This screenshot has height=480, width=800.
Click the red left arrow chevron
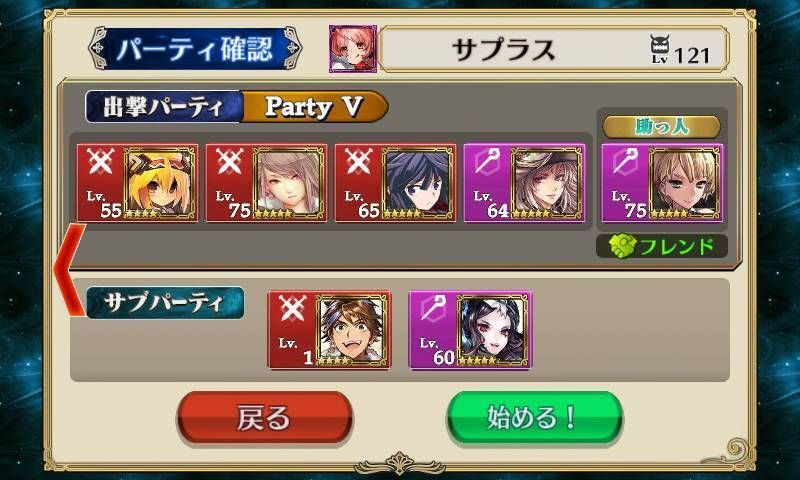point(69,270)
